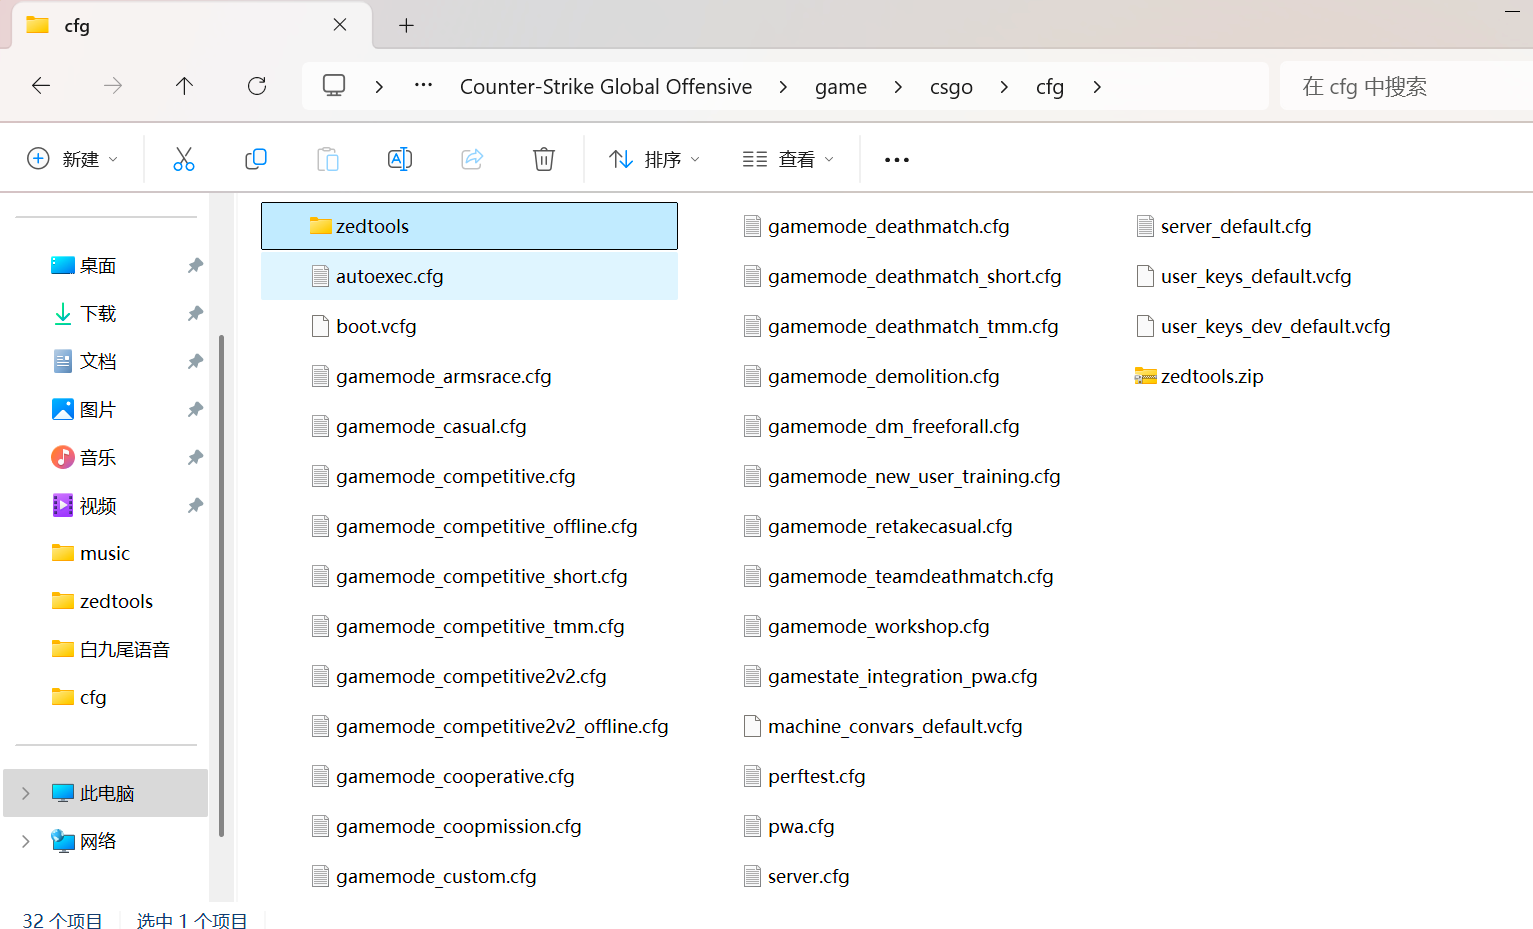Close the cfg tab
The height and width of the screenshot is (929, 1533).
tap(340, 25)
